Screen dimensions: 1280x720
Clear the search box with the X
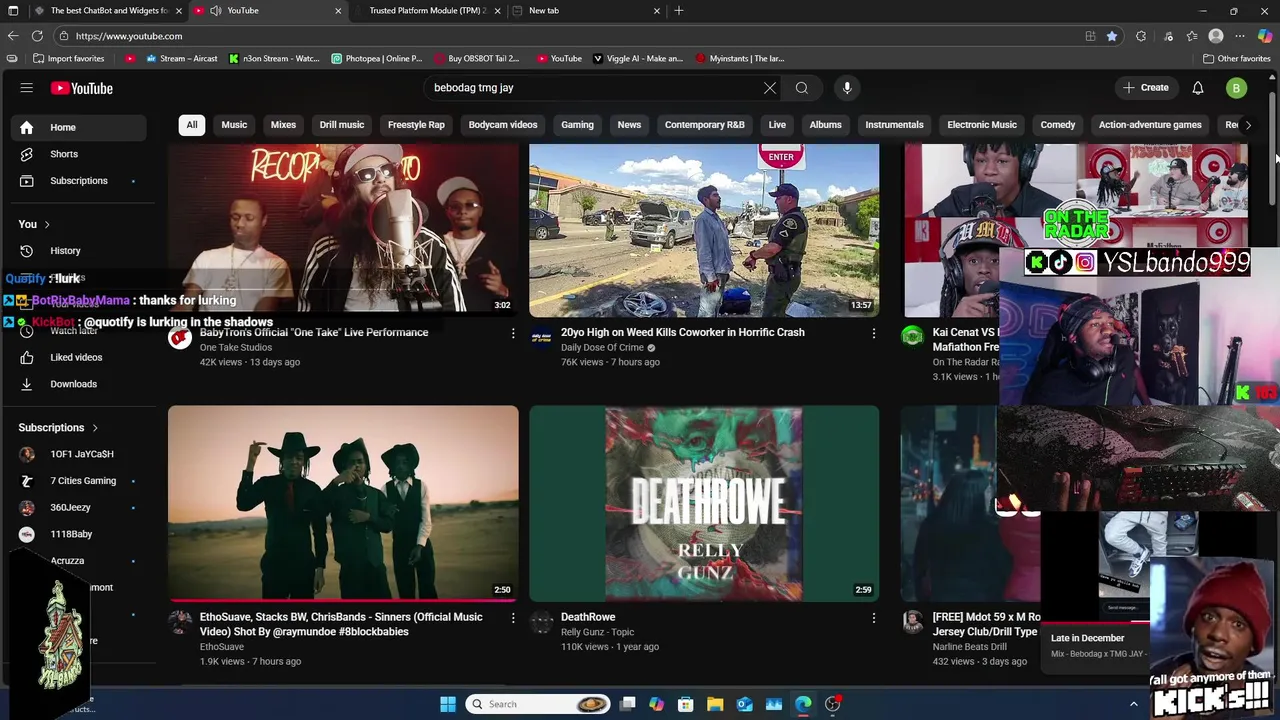[770, 88]
